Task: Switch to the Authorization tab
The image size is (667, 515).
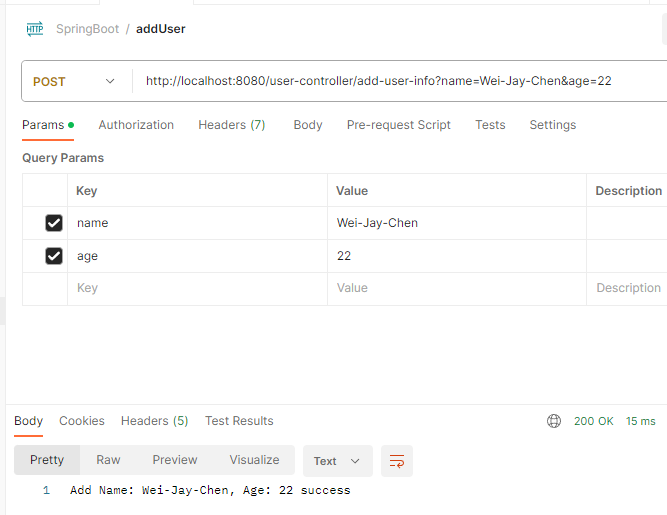Action: click(x=136, y=125)
